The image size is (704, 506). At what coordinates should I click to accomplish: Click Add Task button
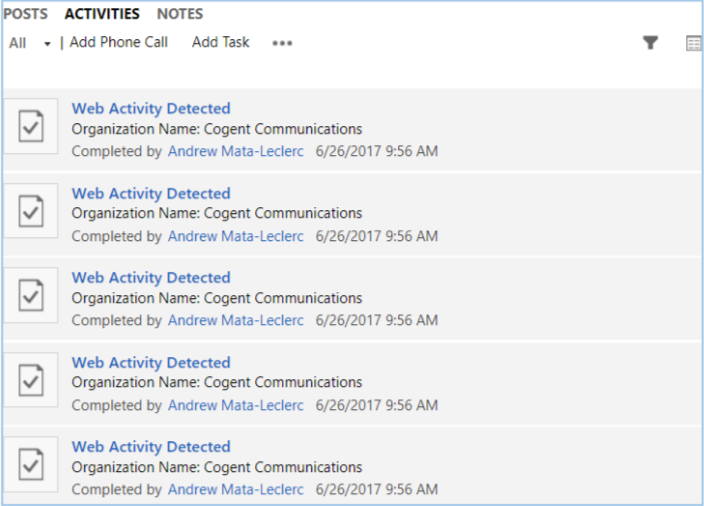221,42
